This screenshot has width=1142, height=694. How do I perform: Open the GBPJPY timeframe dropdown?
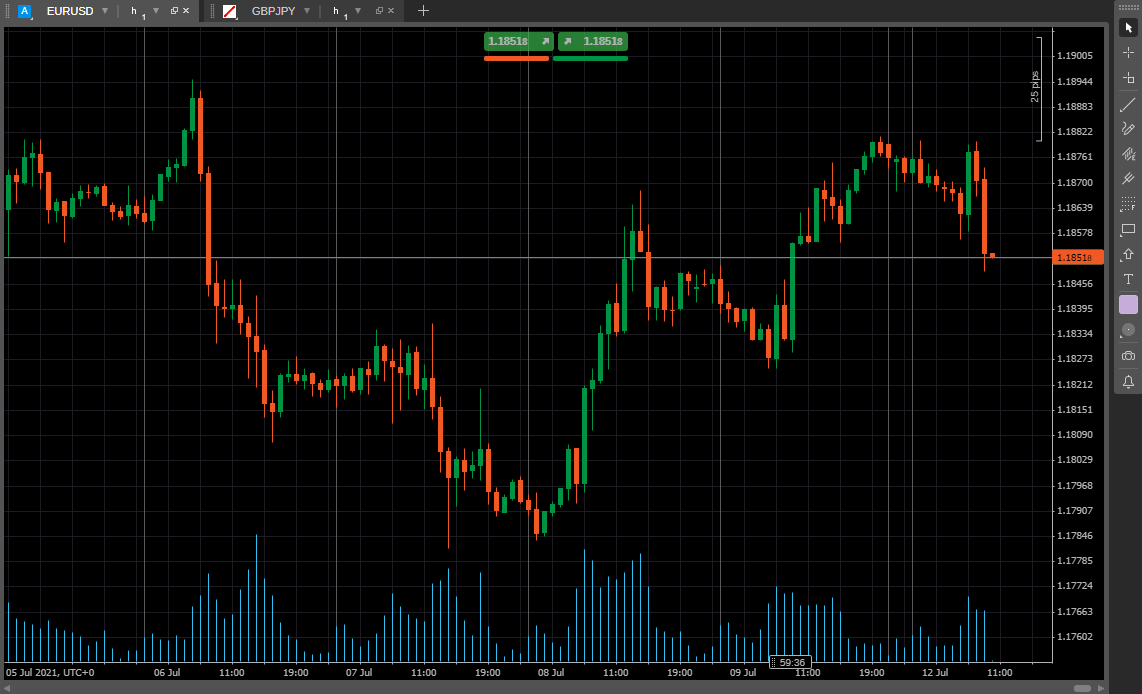point(357,11)
